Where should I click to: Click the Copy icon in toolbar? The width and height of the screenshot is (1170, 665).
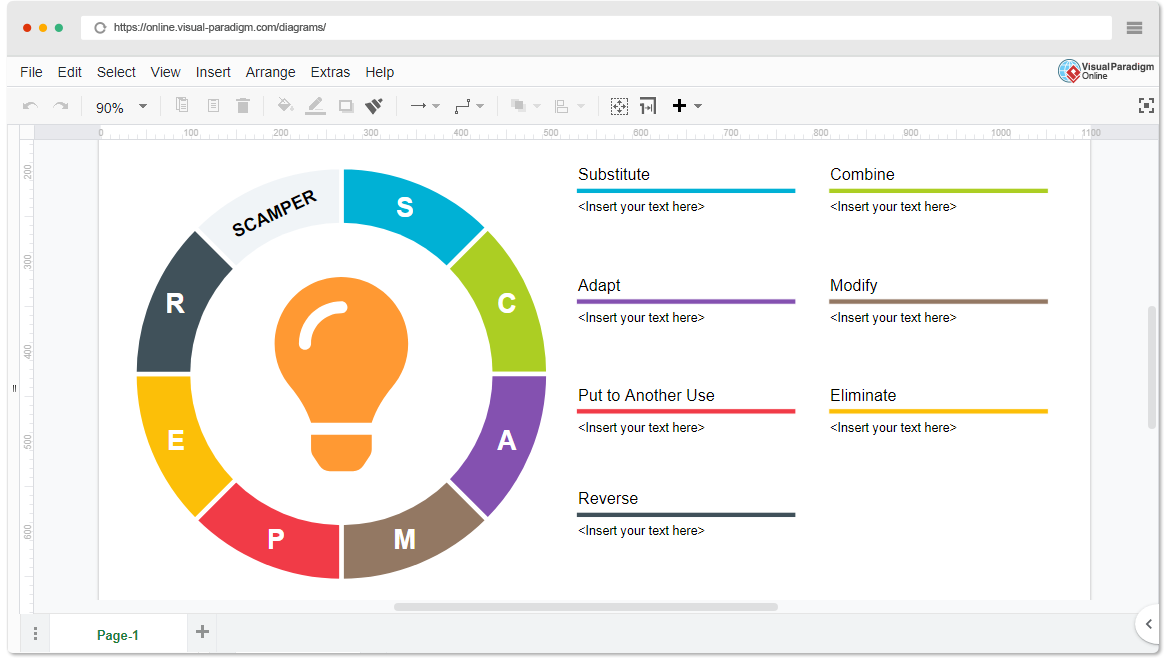coord(182,105)
